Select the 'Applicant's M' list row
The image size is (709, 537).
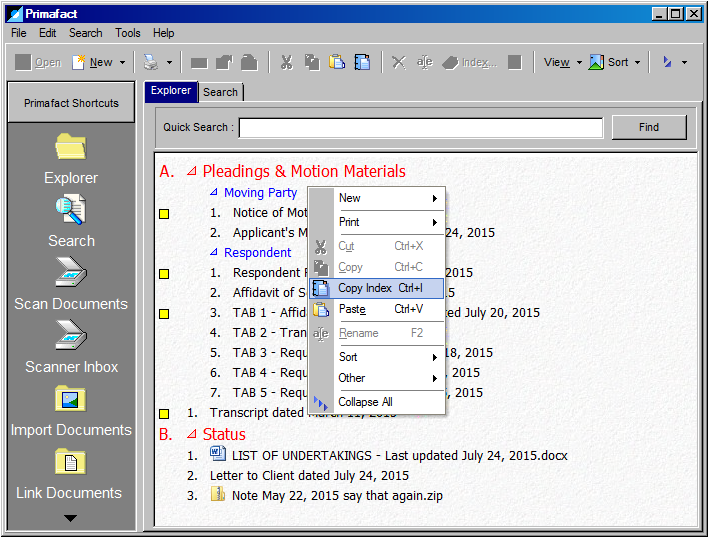(270, 233)
